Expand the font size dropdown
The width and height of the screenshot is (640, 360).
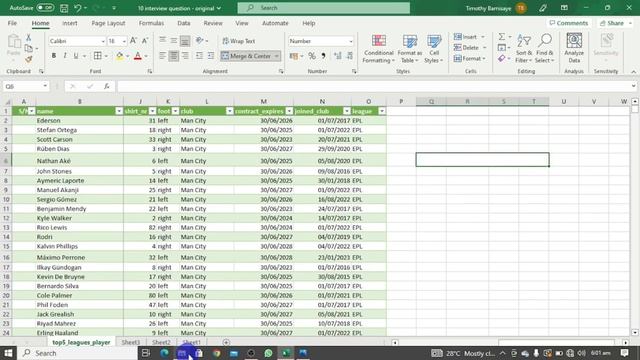click(x=124, y=41)
